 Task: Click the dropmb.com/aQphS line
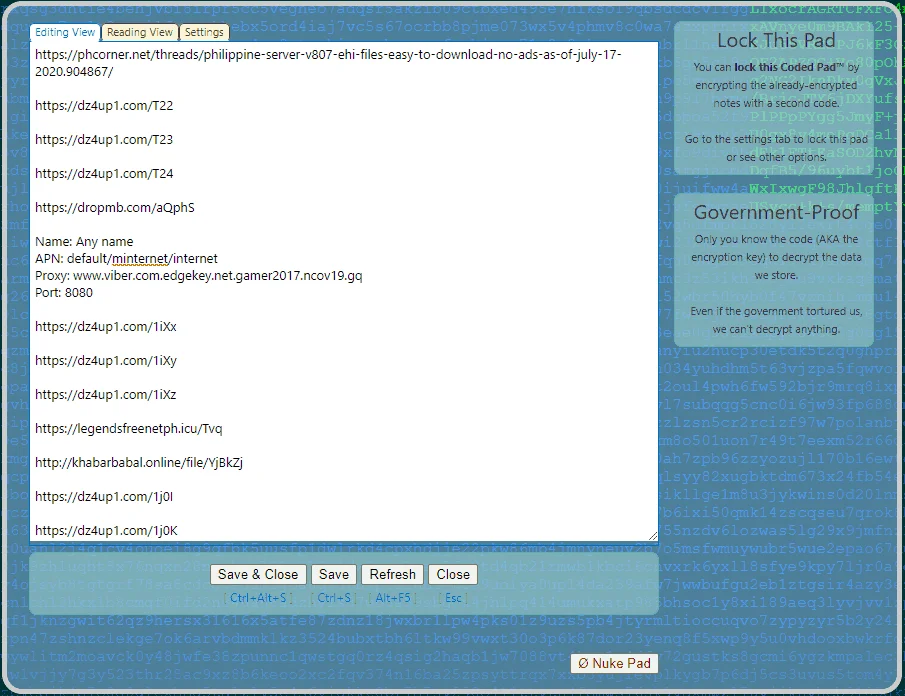[x=115, y=208]
